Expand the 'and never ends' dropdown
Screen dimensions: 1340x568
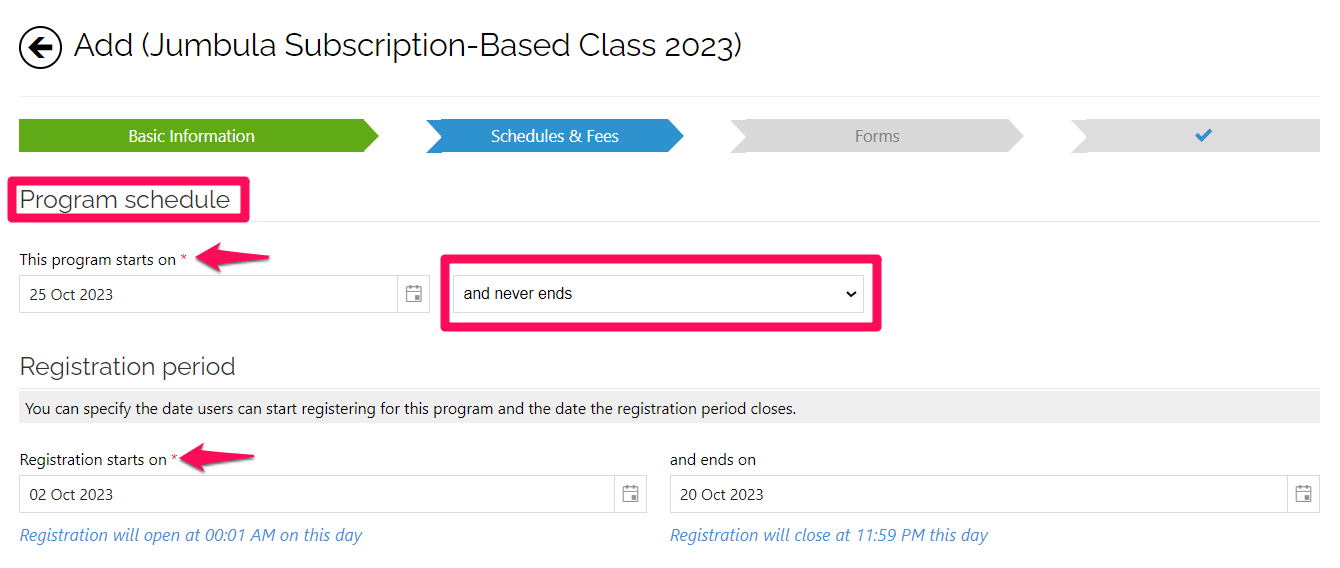658,294
